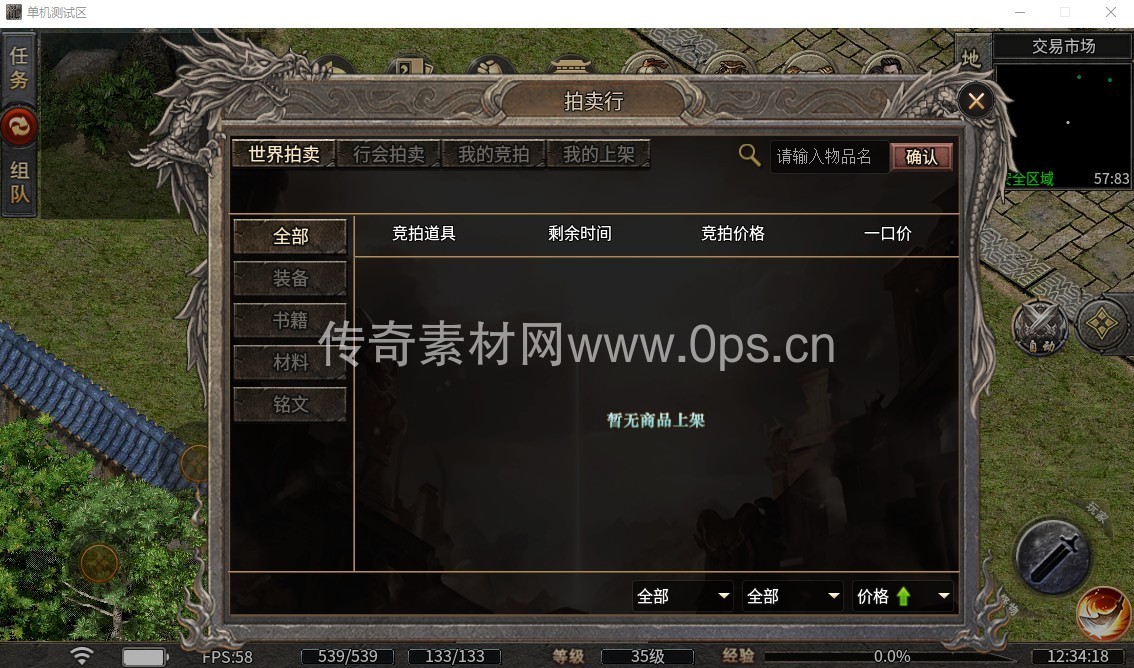1134x668 pixels.
Task: Close the auction house window
Action: (x=976, y=100)
